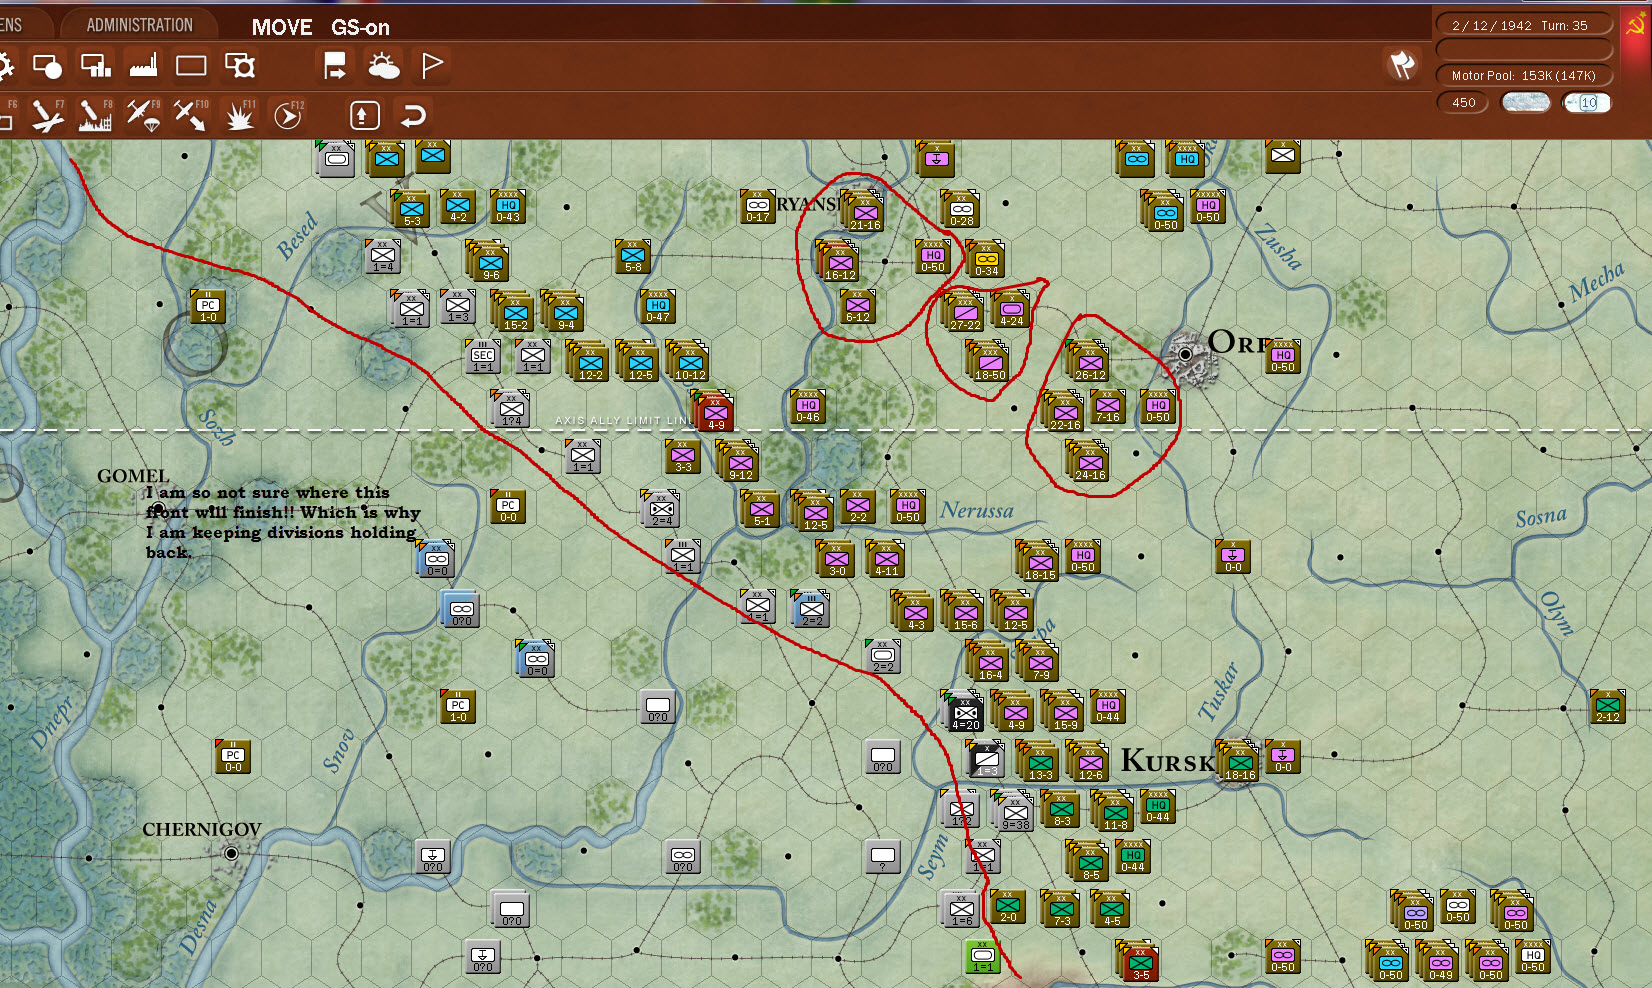Select the 9=38 German unit counter
Screen dimensions: 1652x988
coord(1014,811)
